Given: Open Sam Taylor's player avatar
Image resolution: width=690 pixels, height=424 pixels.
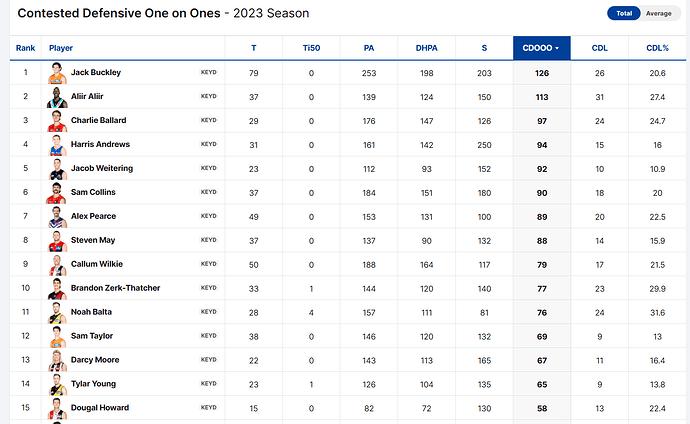Looking at the screenshot, I should [x=57, y=337].
